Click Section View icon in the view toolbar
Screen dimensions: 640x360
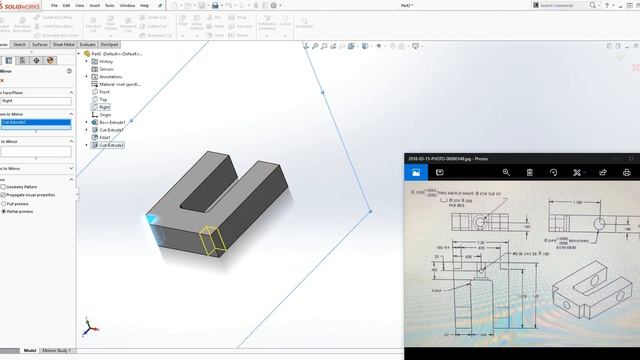[x=342, y=46]
